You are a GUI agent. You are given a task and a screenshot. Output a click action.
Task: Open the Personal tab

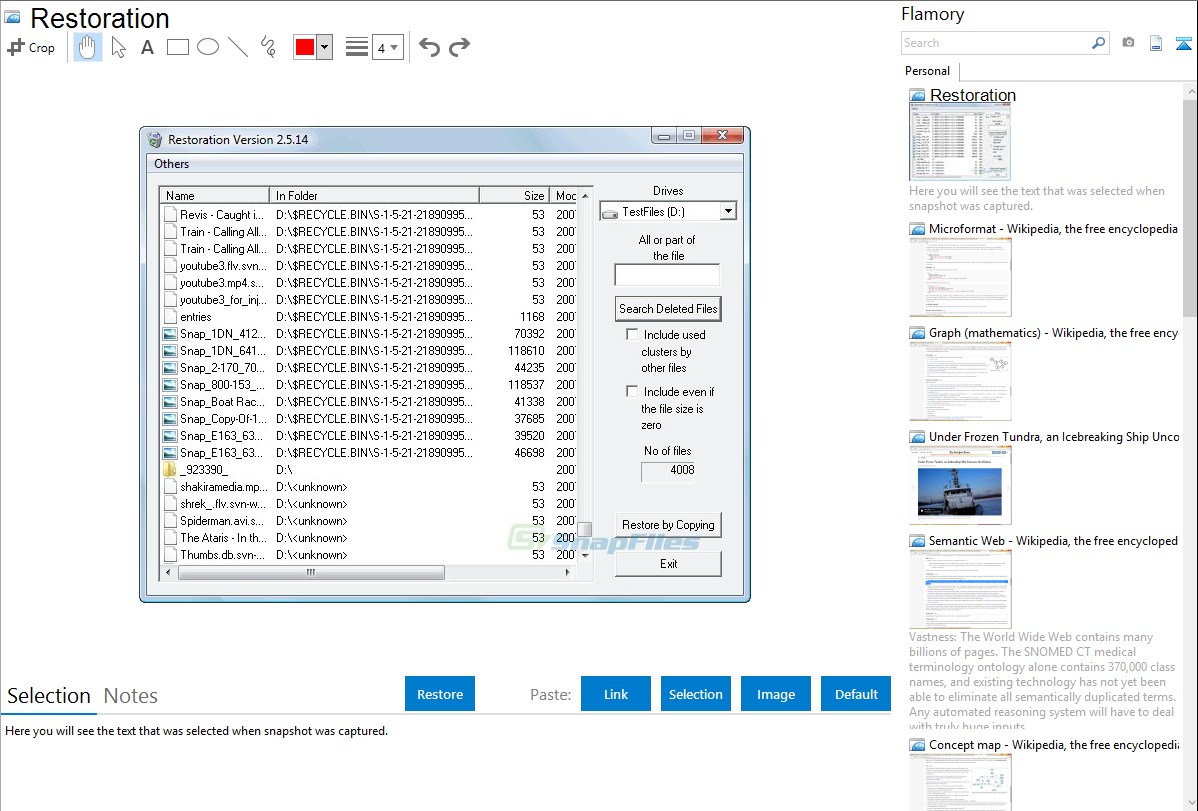[x=927, y=71]
